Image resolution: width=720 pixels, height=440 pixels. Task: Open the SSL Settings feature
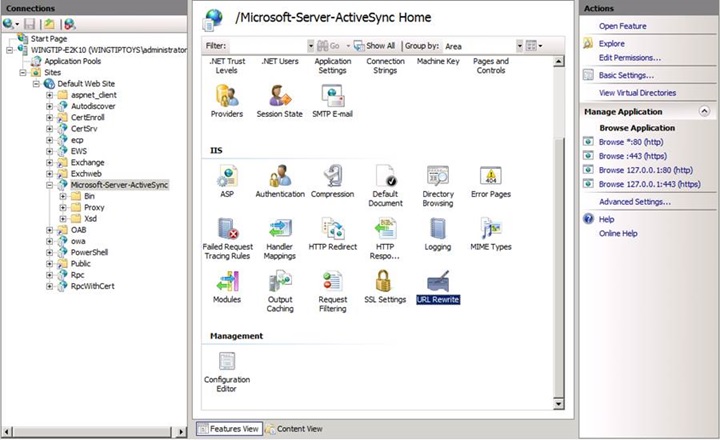point(385,287)
